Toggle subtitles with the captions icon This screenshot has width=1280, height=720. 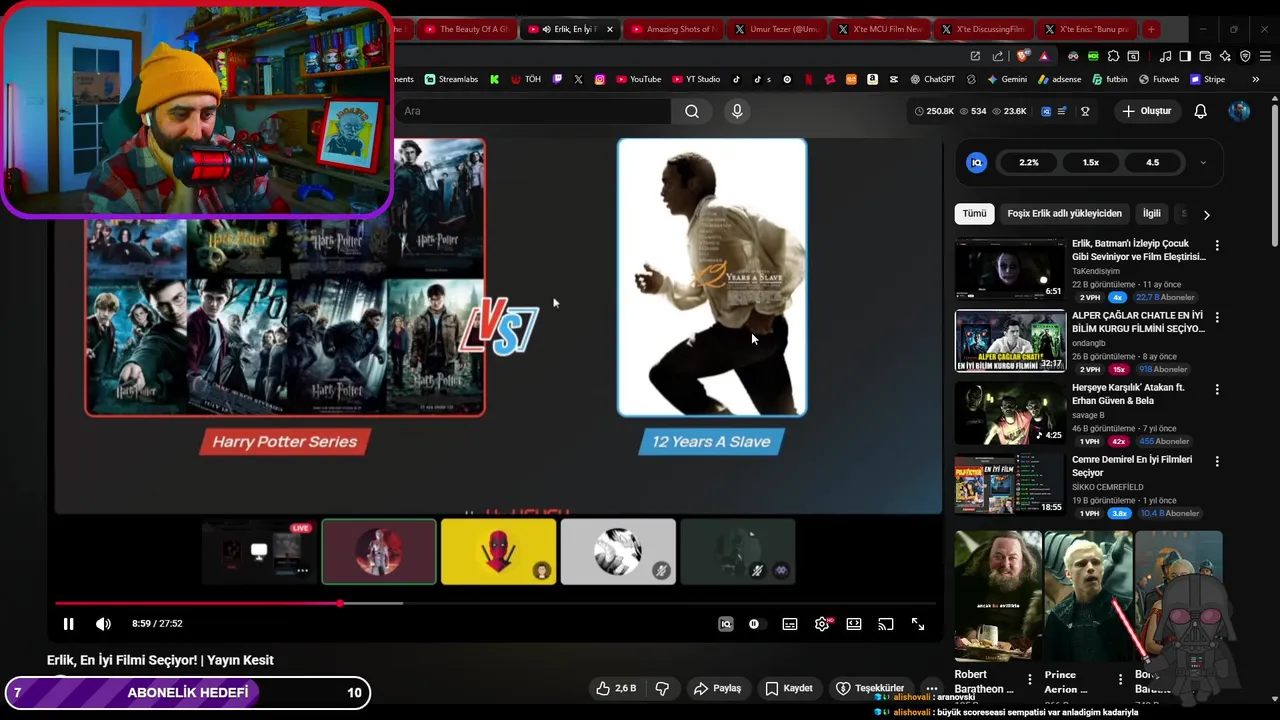[x=790, y=624]
